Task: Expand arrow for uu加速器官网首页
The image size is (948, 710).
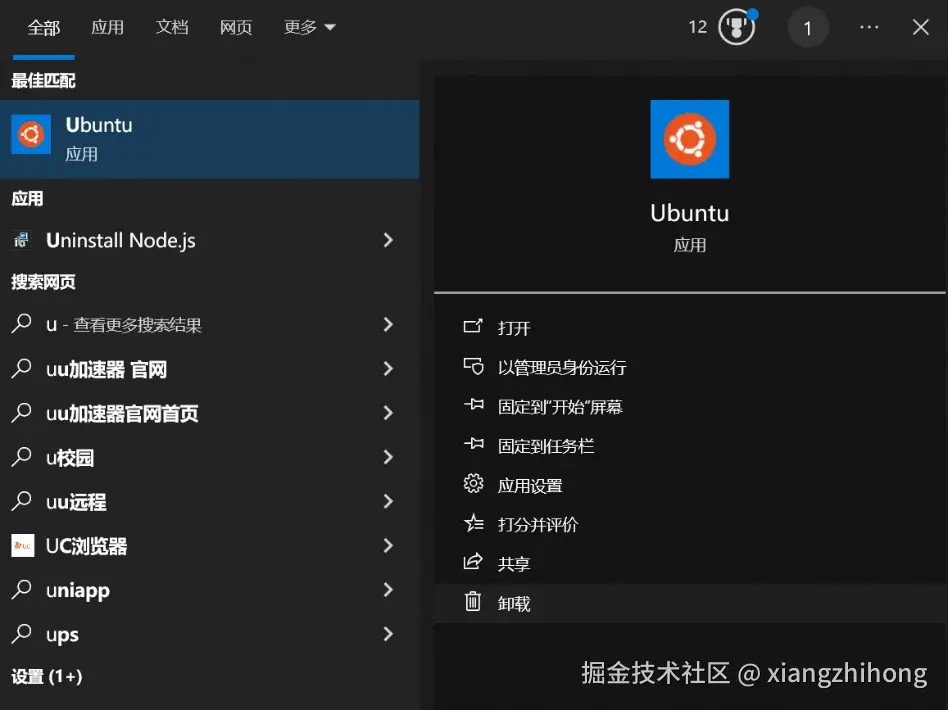Action: 388,412
